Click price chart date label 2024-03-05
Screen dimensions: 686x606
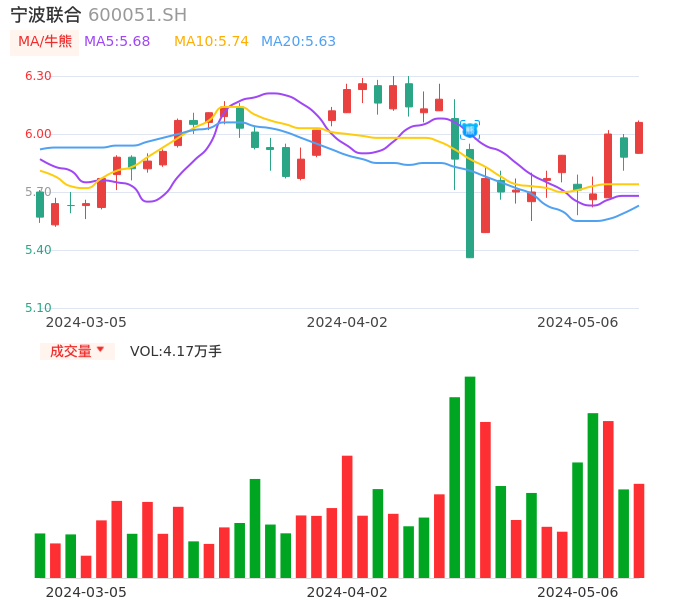[x=86, y=322]
